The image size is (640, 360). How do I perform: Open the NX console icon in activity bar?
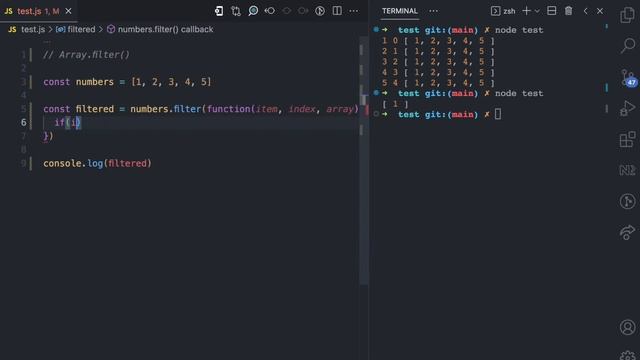(x=628, y=170)
